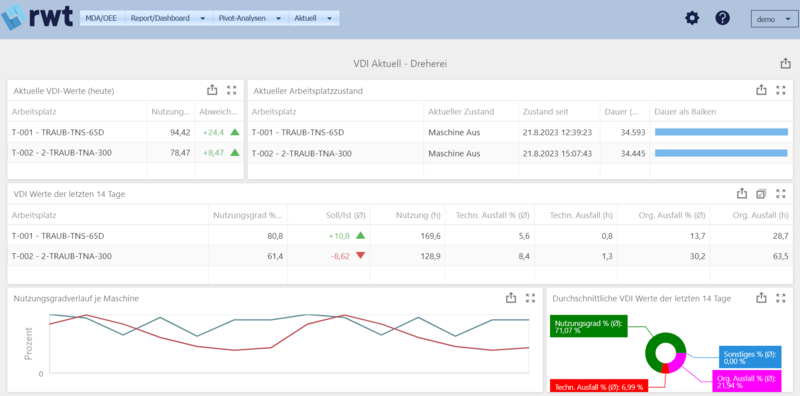The height and width of the screenshot is (396, 800).
Task: Export the VDI Werte der letzten 14 Tage panel
Action: [x=742, y=193]
